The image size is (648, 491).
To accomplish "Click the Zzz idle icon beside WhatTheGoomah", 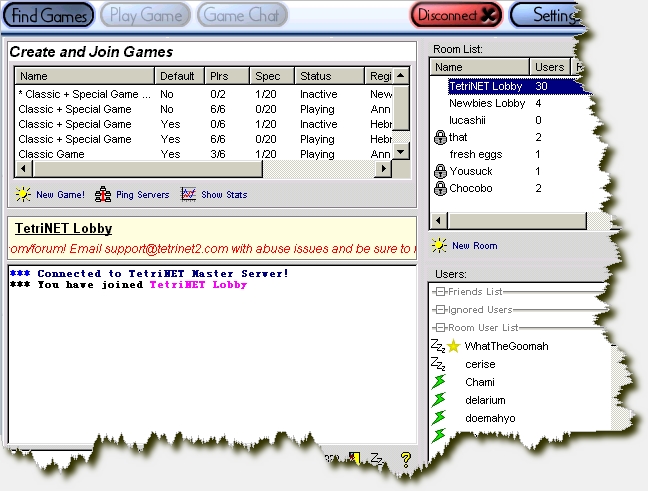I will coord(438,346).
